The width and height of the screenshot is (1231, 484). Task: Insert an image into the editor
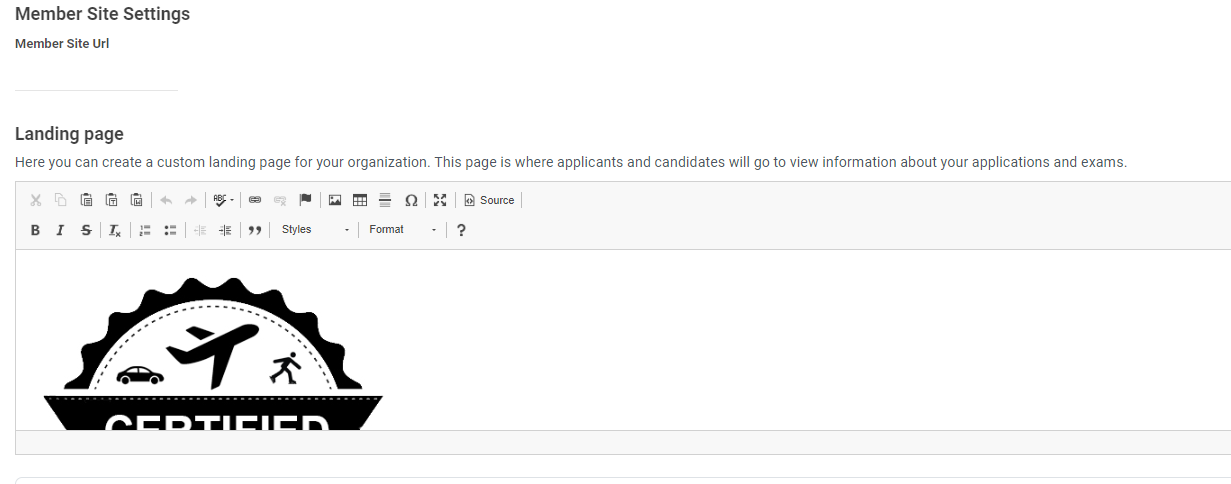click(335, 200)
